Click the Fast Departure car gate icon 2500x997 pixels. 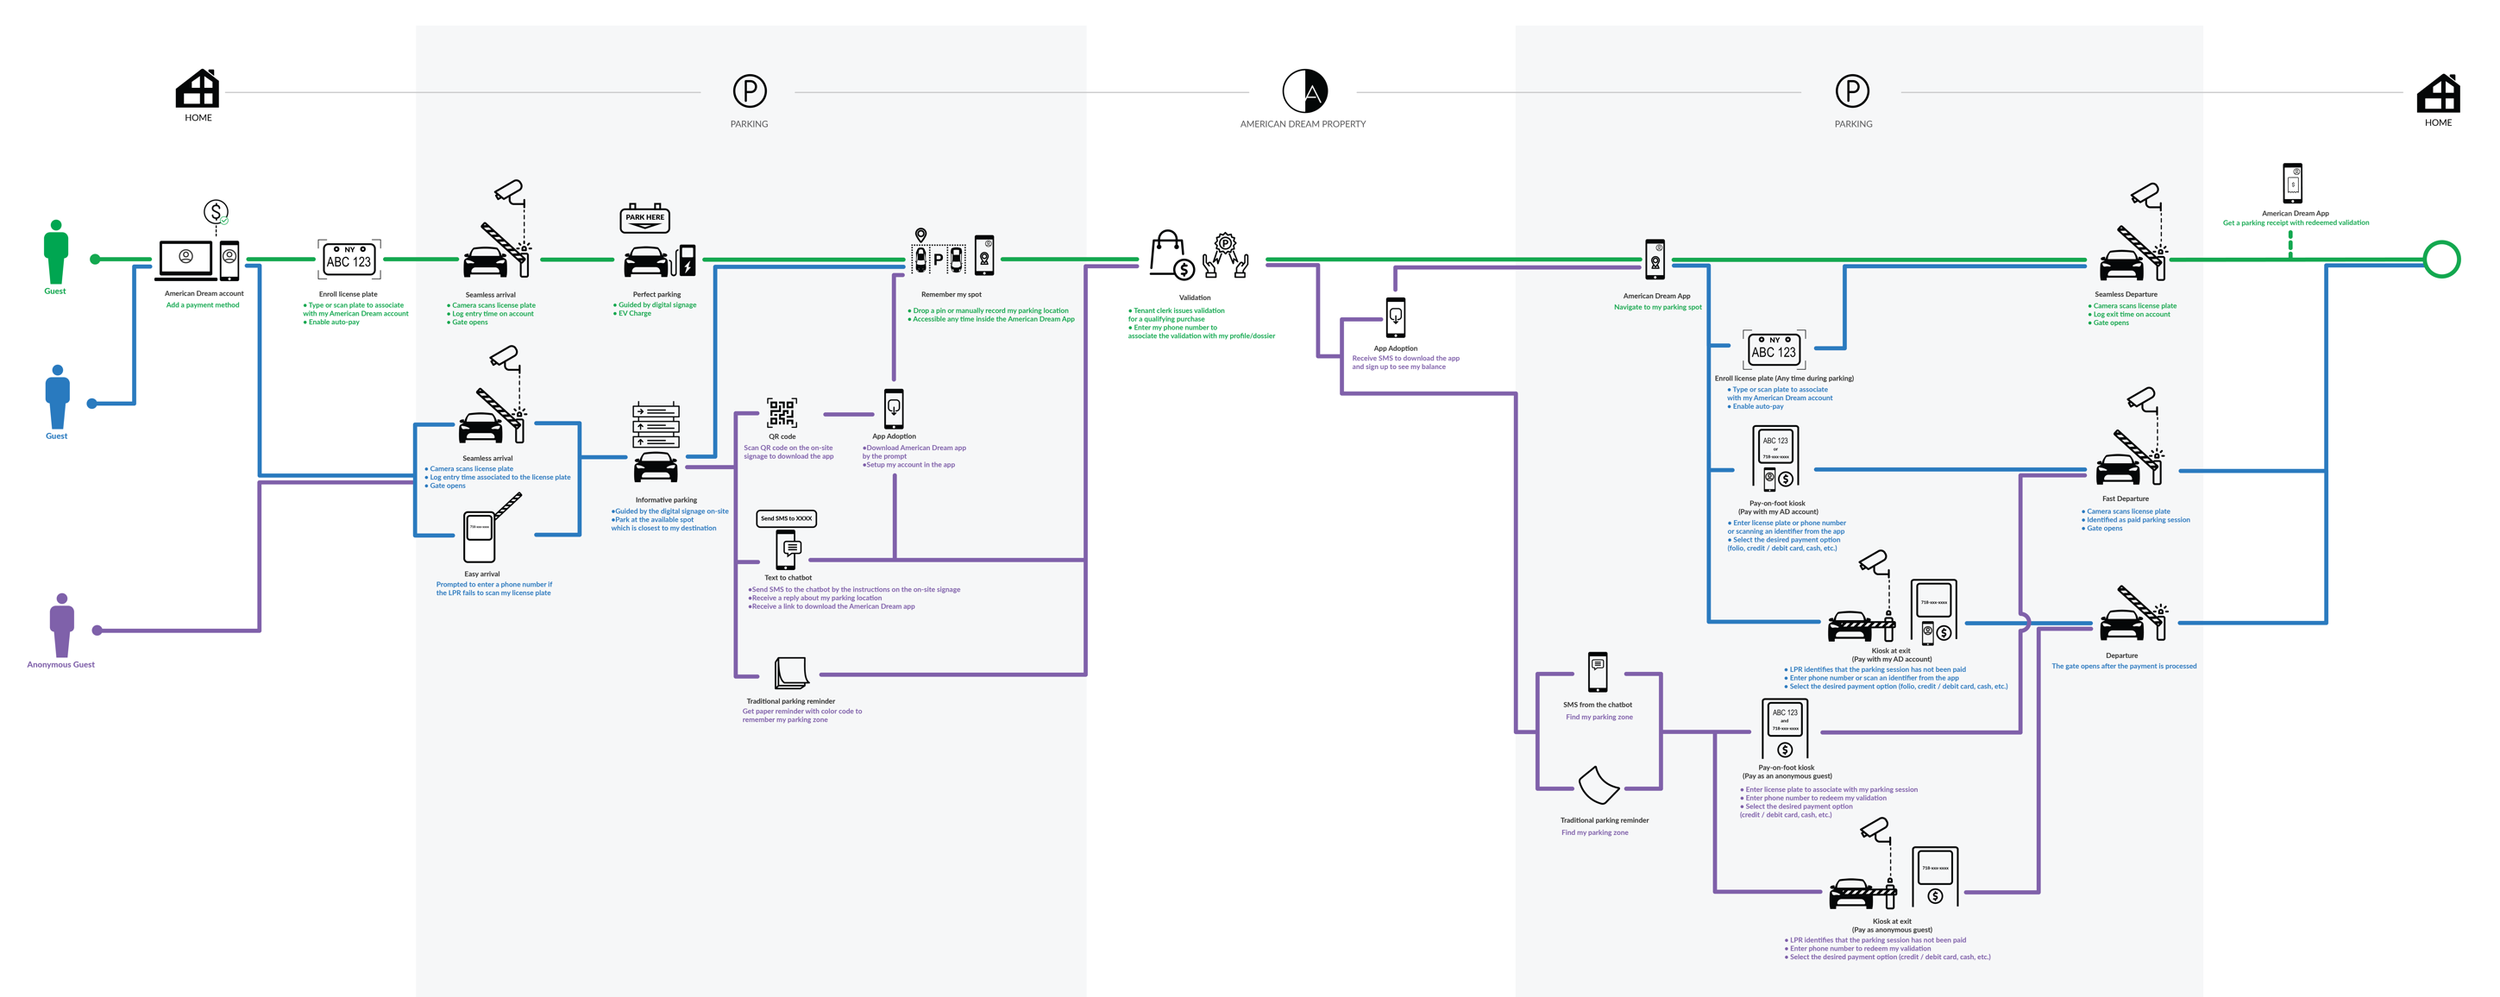2130,458
